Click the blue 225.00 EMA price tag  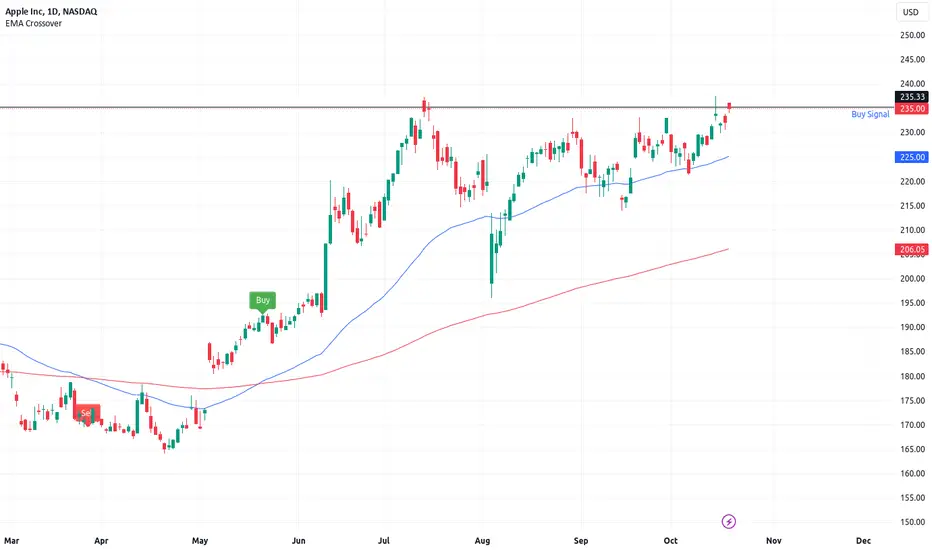pyautogui.click(x=912, y=157)
